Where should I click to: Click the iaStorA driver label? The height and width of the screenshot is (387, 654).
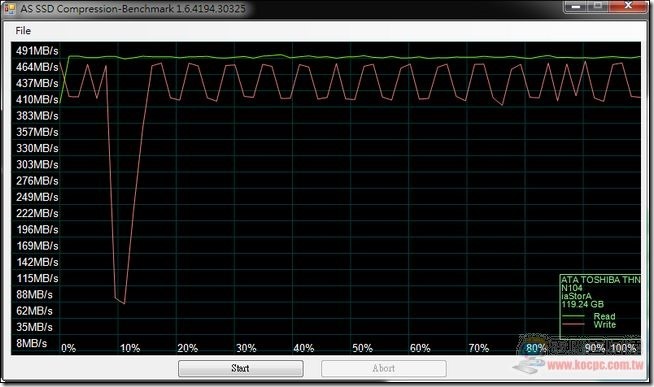point(576,296)
